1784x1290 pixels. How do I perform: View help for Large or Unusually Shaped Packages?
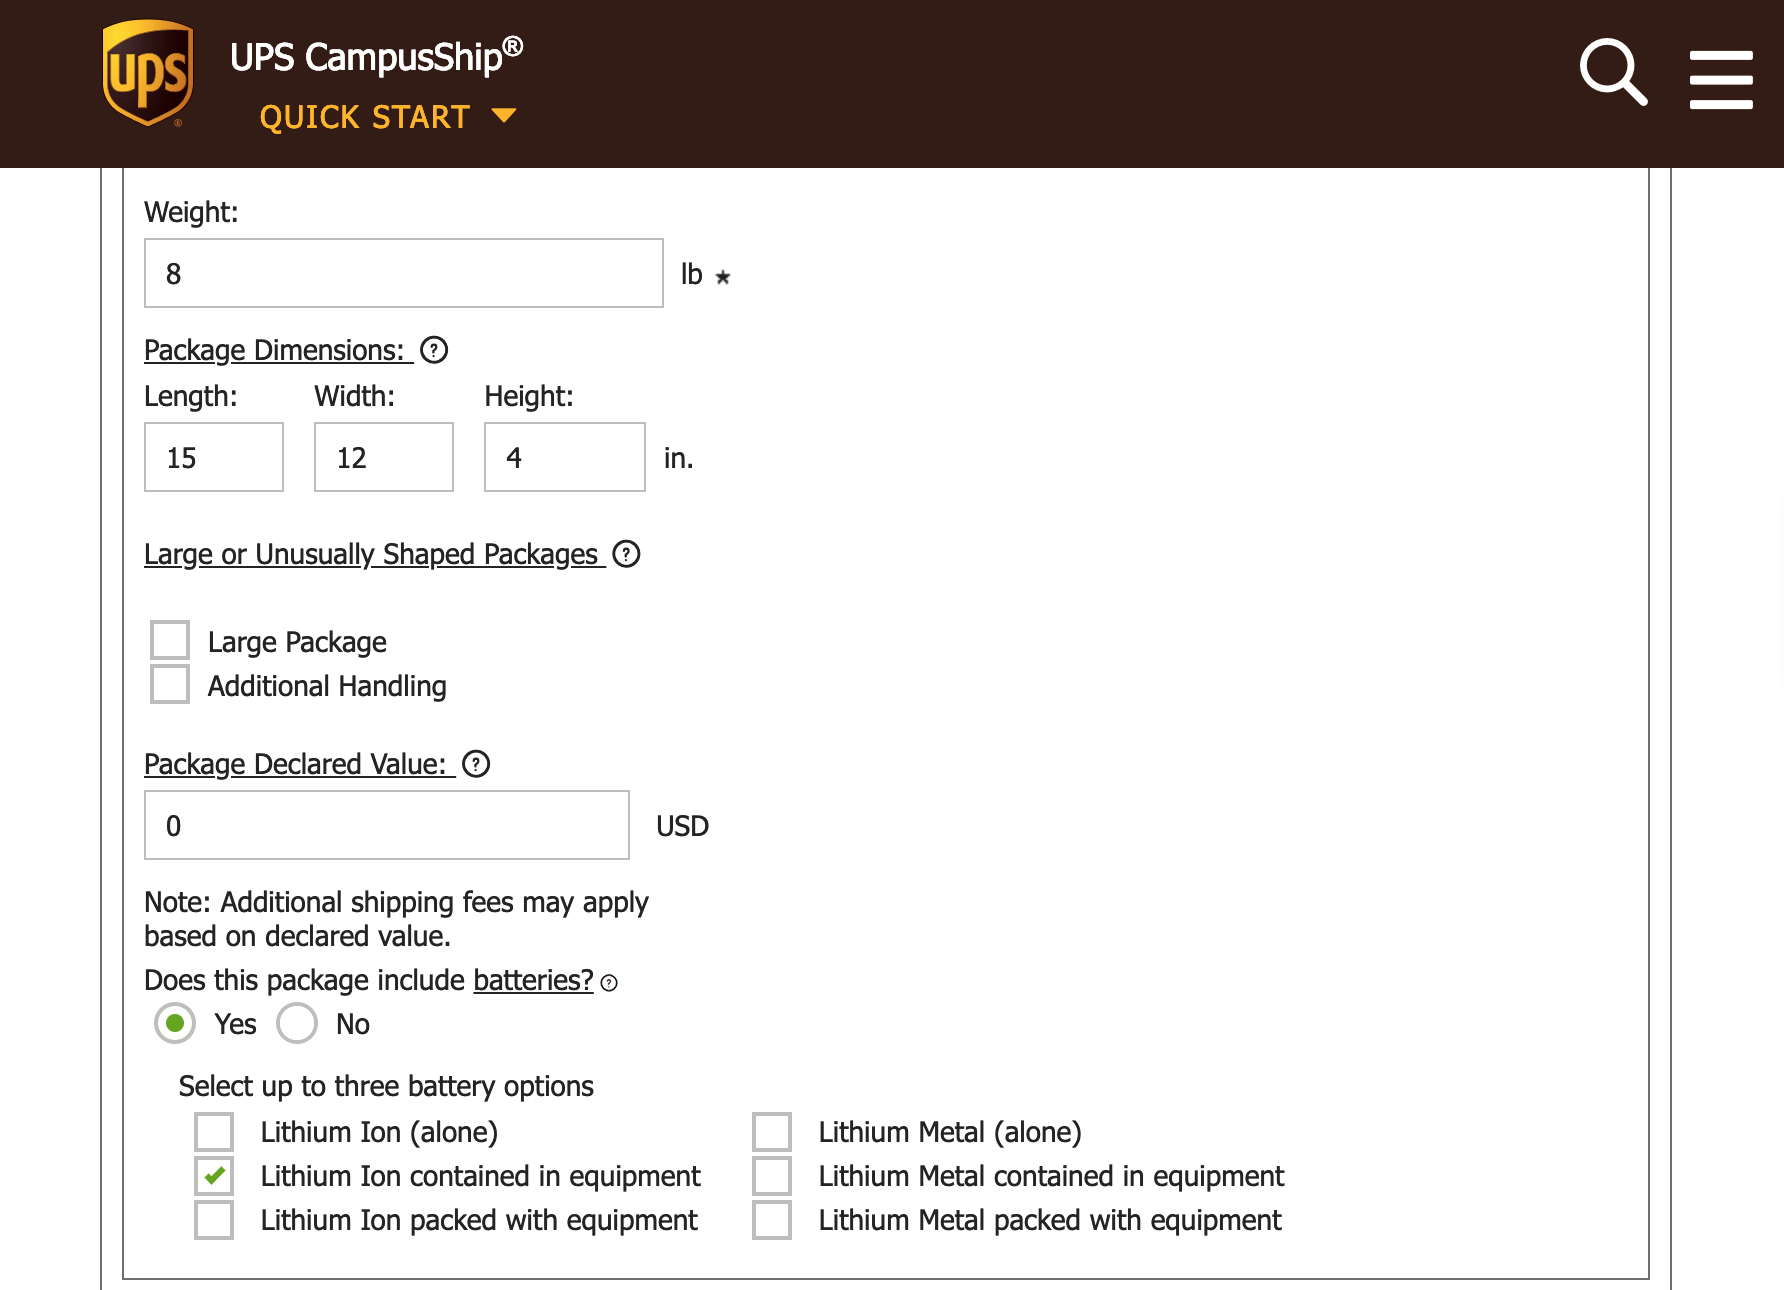(627, 556)
